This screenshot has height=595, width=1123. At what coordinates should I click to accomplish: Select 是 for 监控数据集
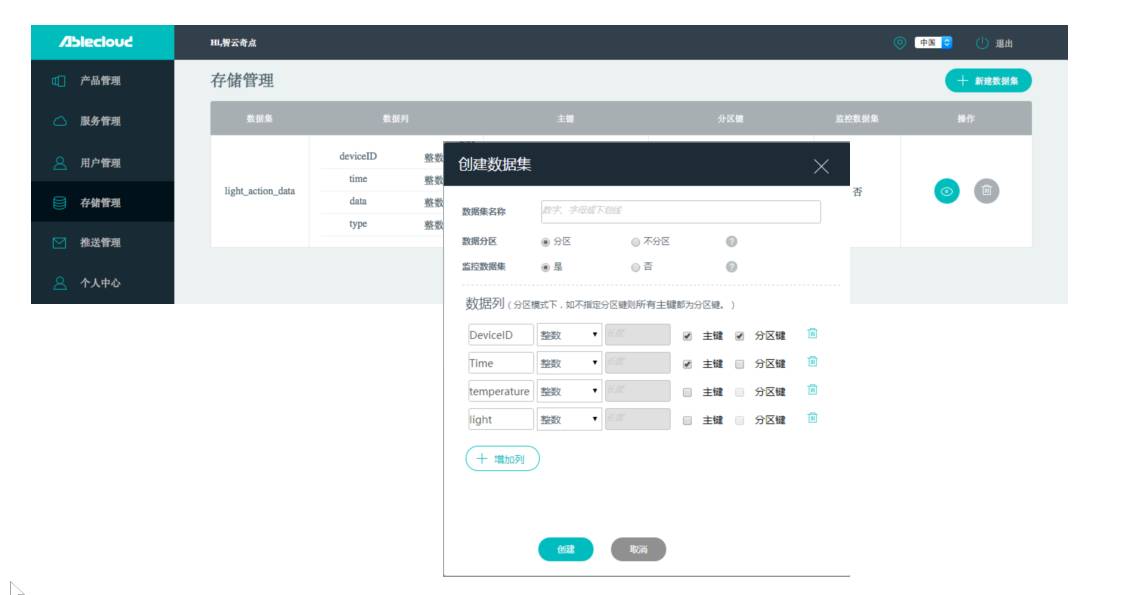[545, 268]
